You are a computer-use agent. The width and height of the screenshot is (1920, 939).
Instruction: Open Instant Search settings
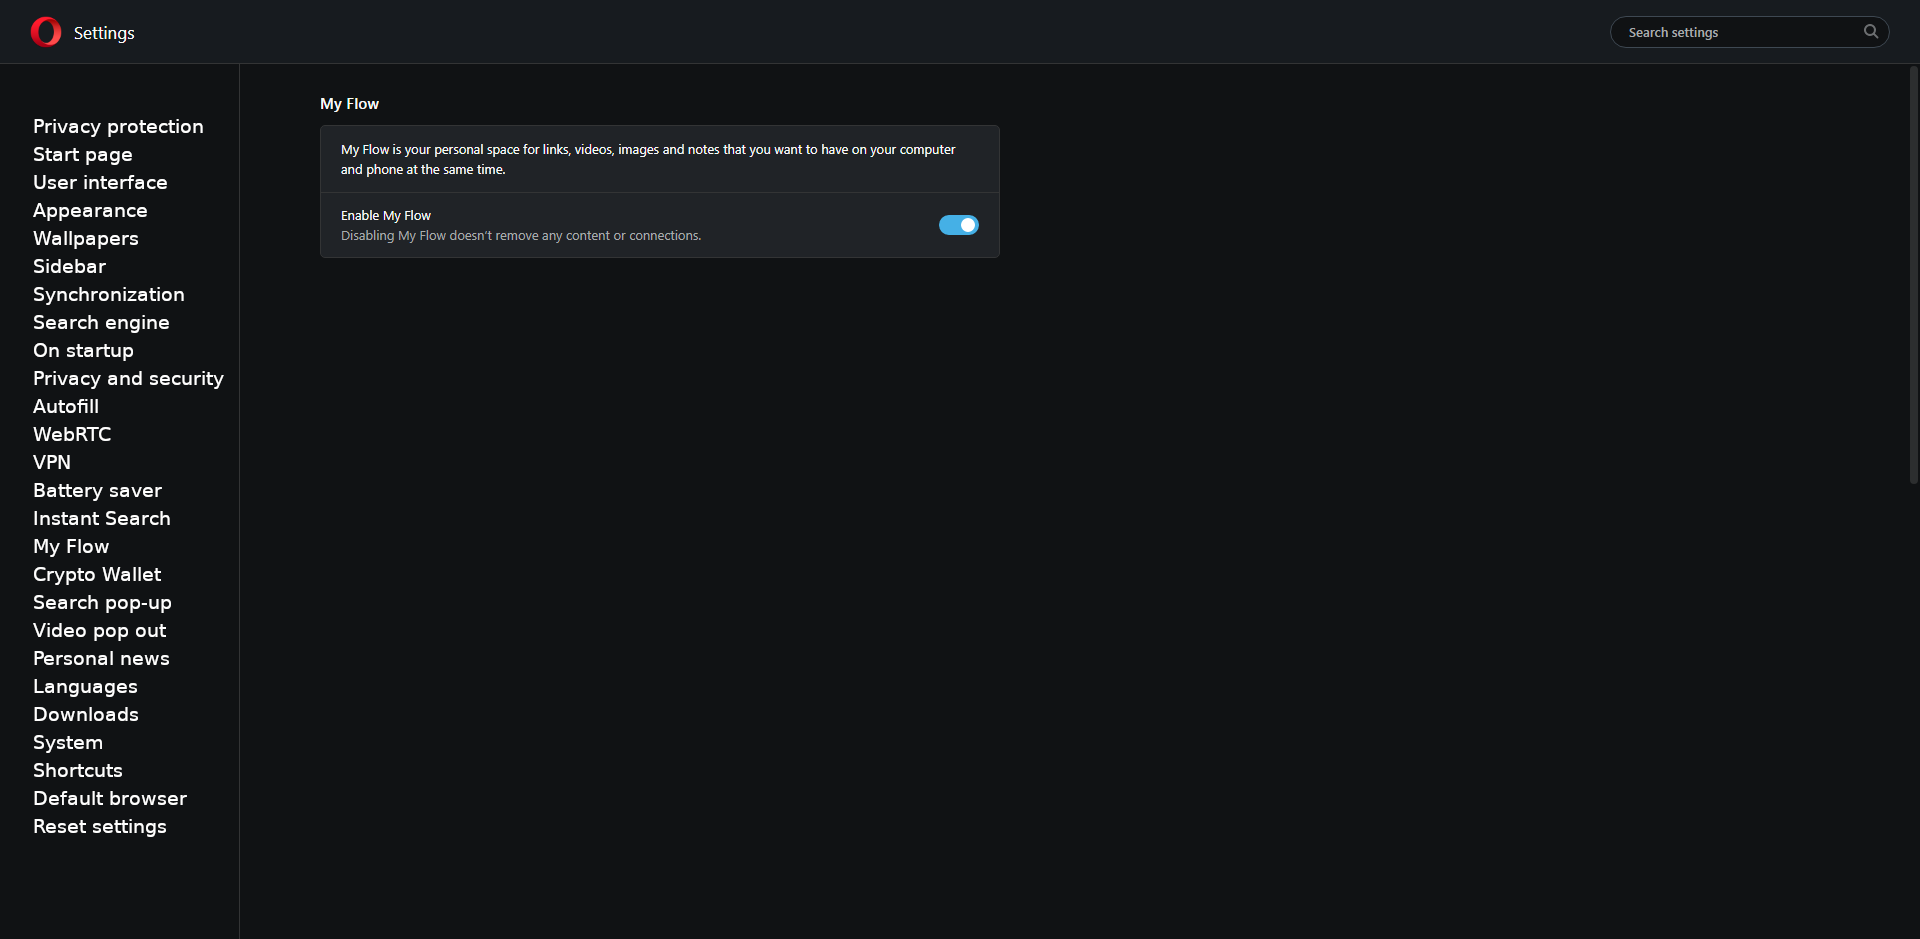(102, 518)
